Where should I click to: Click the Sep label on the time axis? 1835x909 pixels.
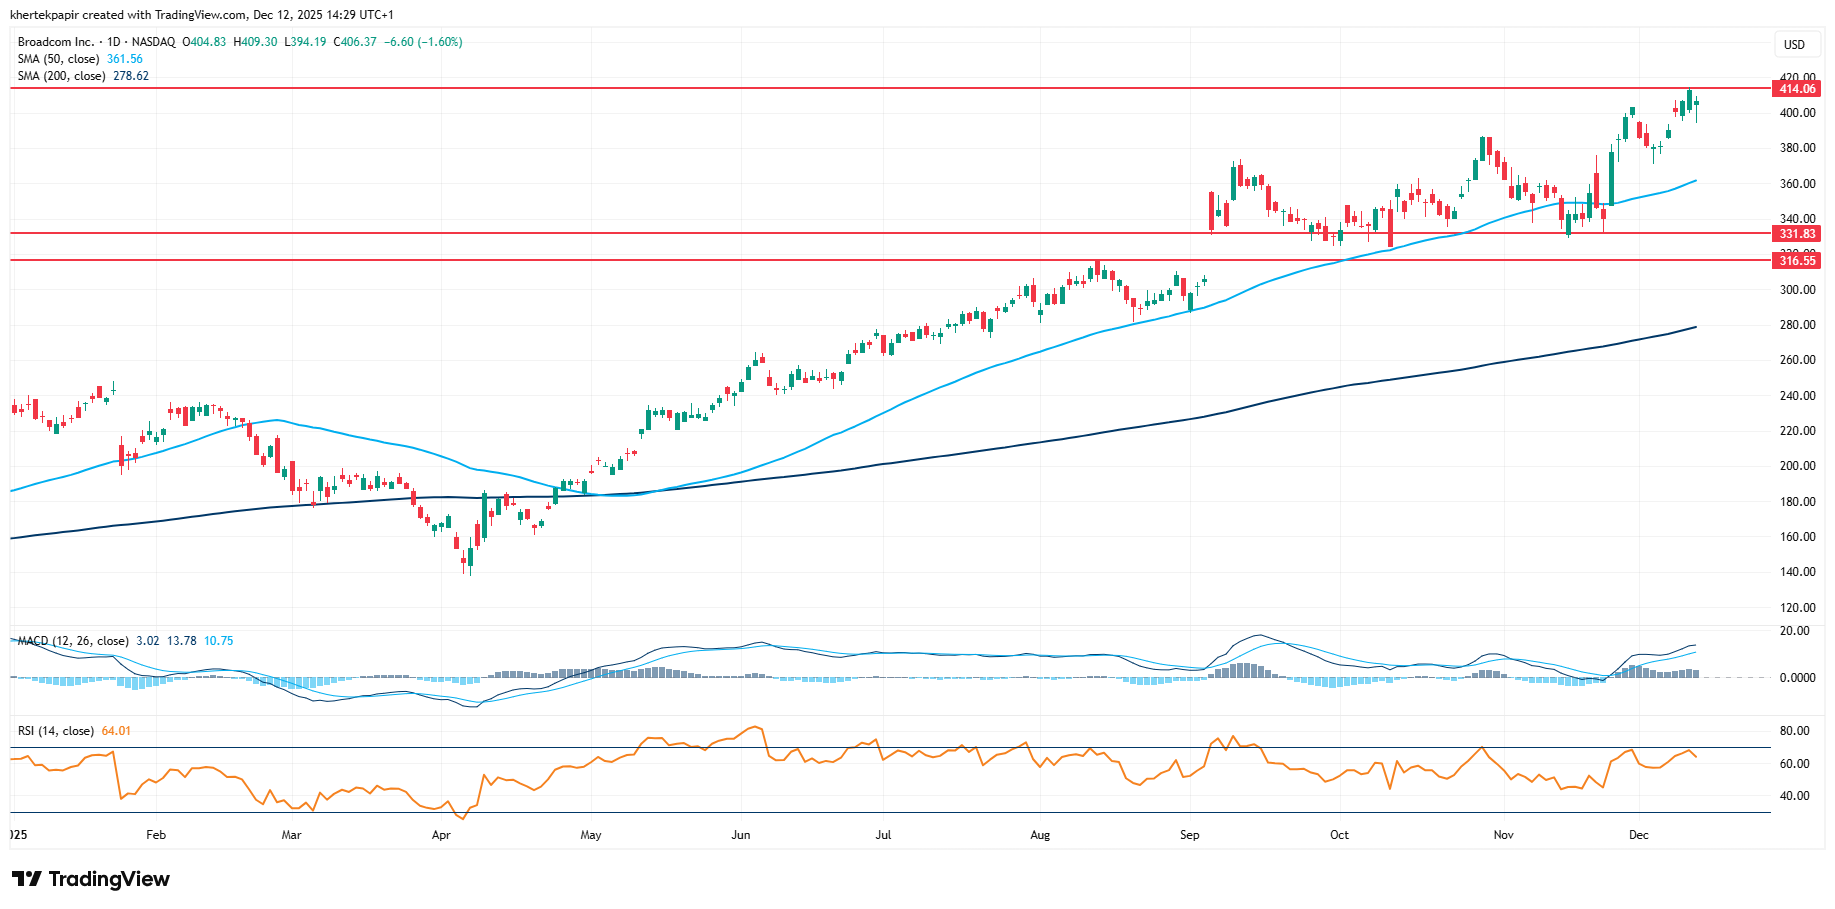tap(1189, 835)
